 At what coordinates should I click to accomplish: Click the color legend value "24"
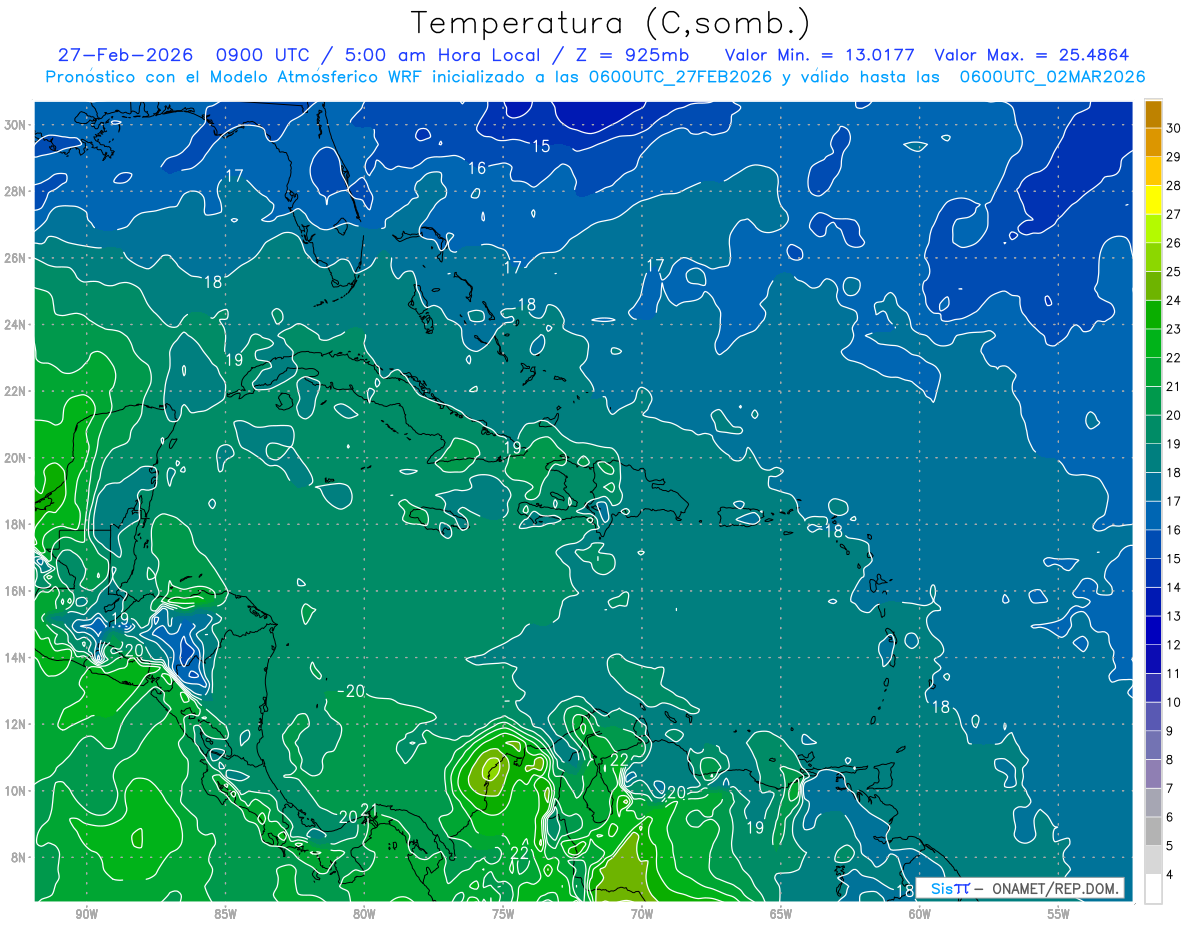click(x=1173, y=301)
